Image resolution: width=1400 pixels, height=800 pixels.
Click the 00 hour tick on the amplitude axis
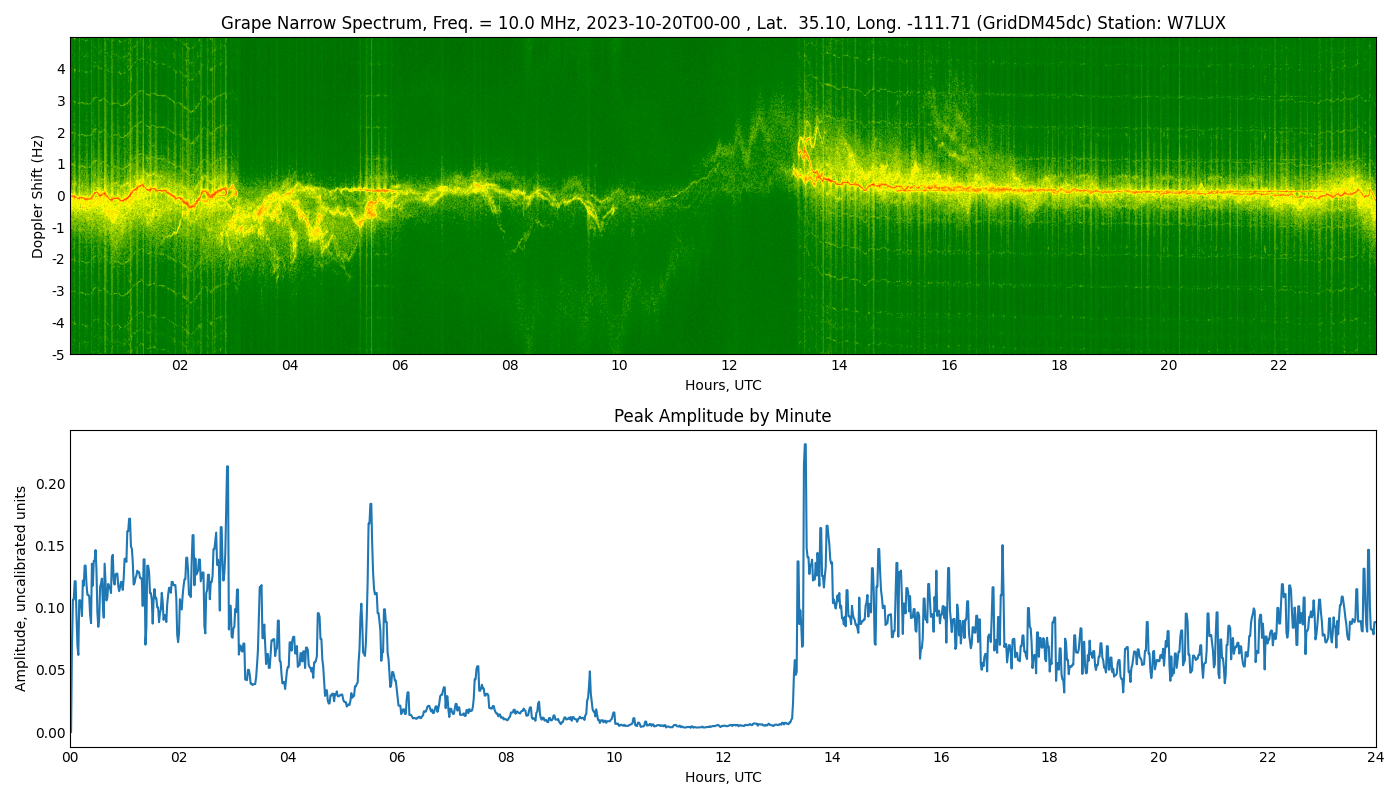pos(70,757)
